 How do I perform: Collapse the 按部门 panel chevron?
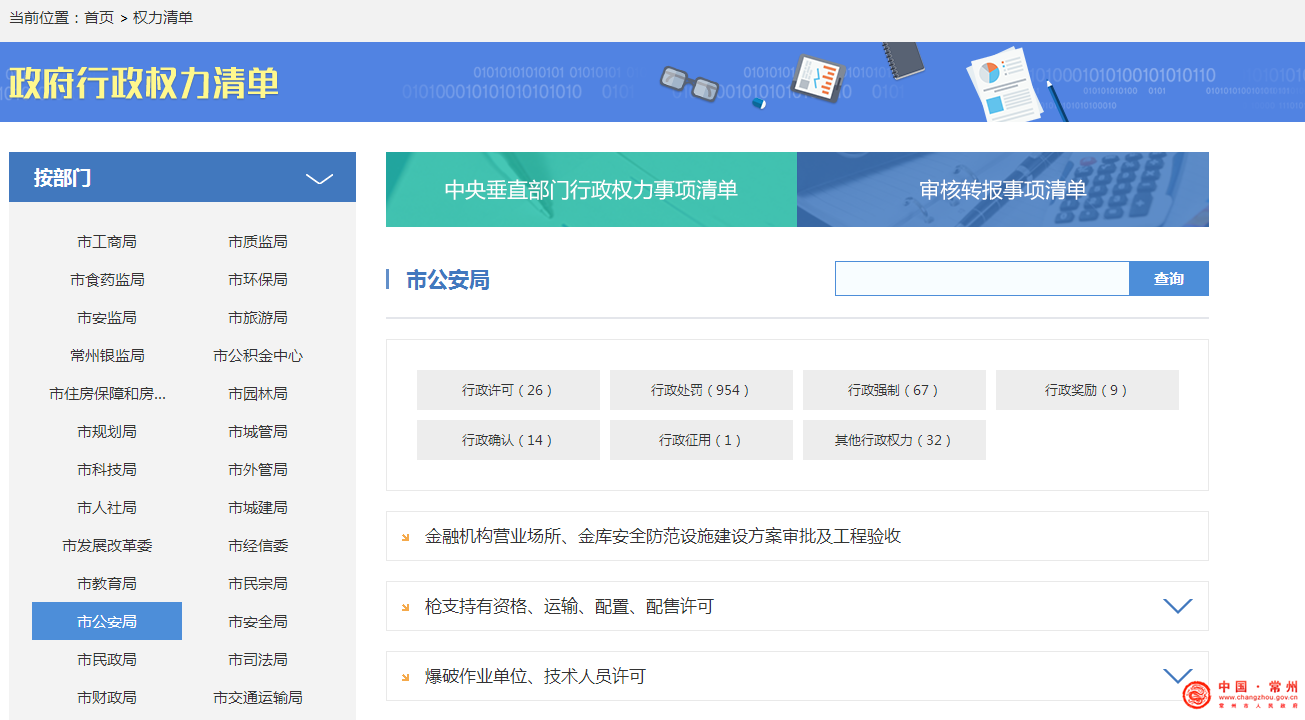pyautogui.click(x=319, y=179)
